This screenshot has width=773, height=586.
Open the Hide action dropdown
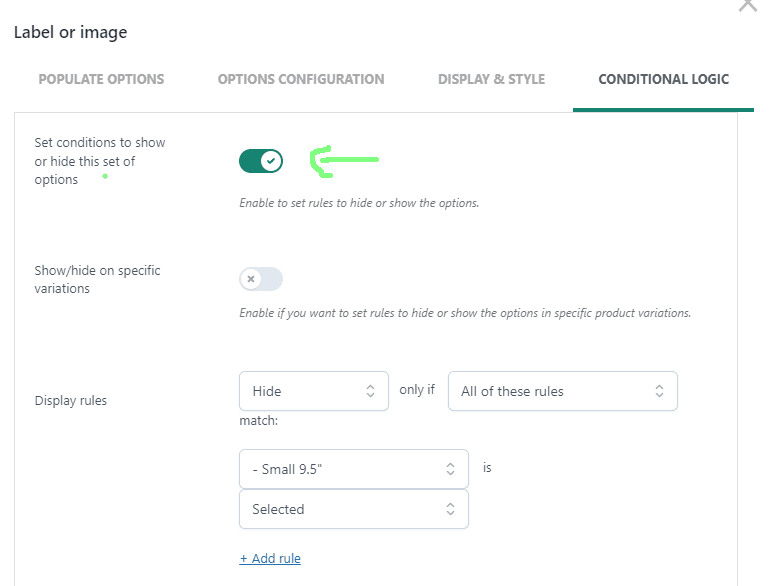click(314, 391)
